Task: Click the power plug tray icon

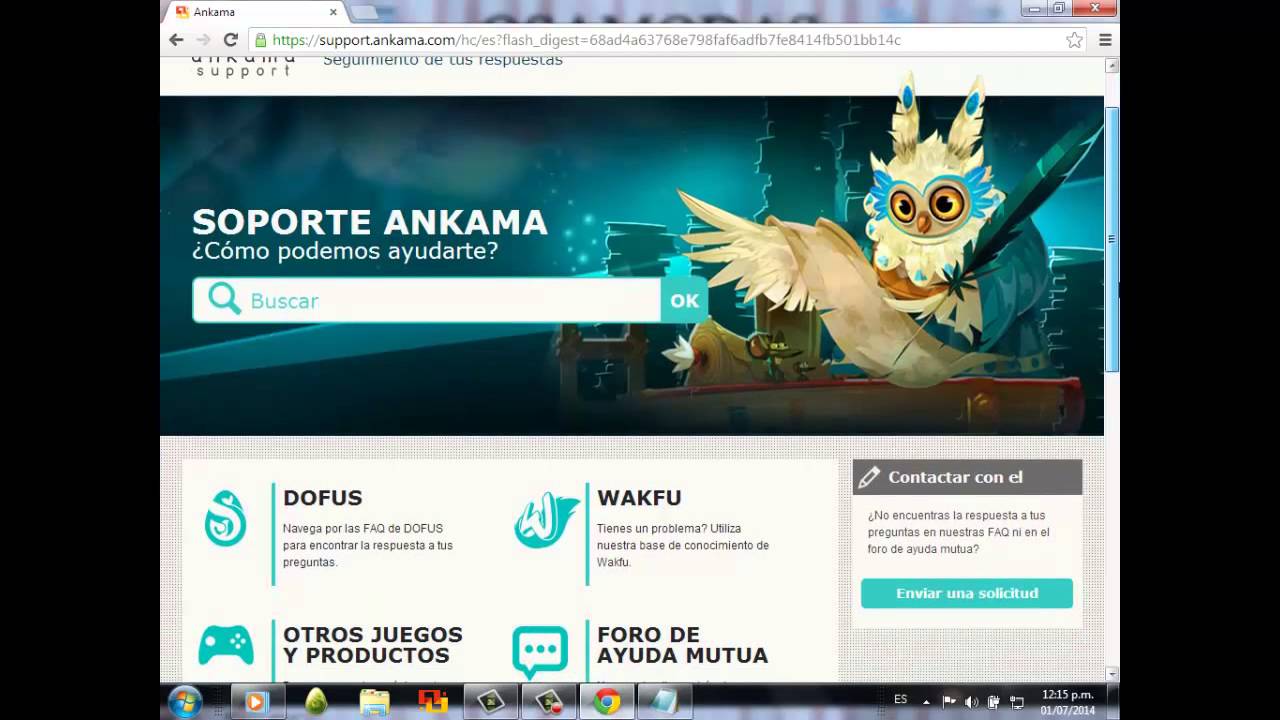Action: pyautogui.click(x=994, y=702)
